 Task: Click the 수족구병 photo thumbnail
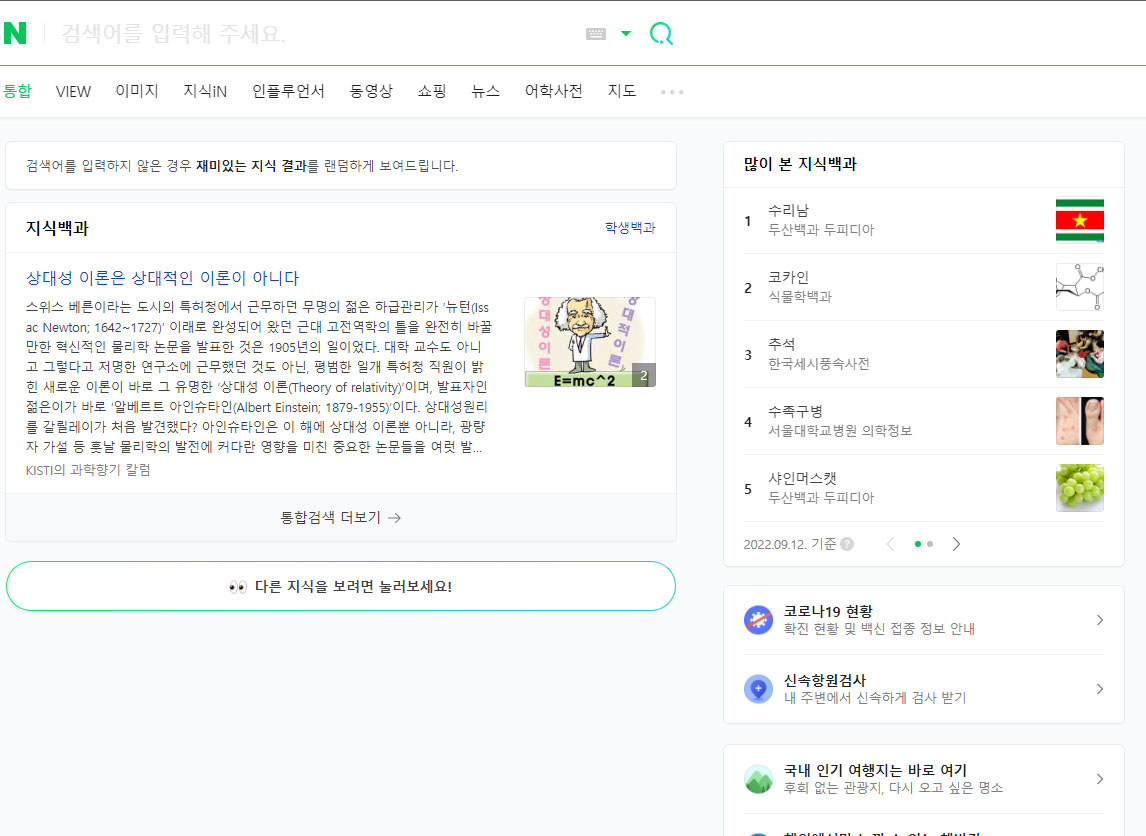[x=1079, y=421]
